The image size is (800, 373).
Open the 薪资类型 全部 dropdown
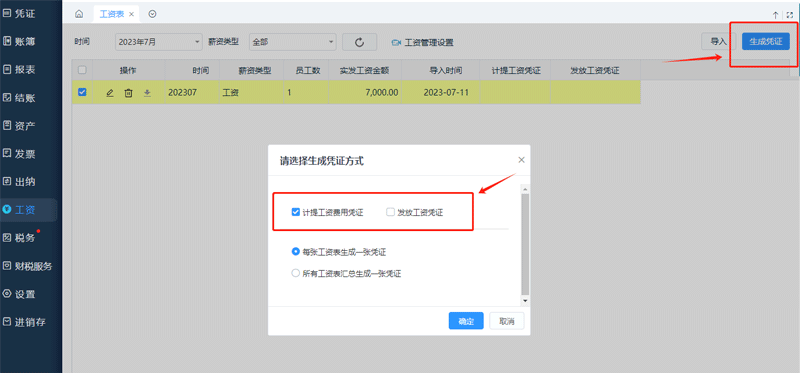pyautogui.click(x=293, y=42)
